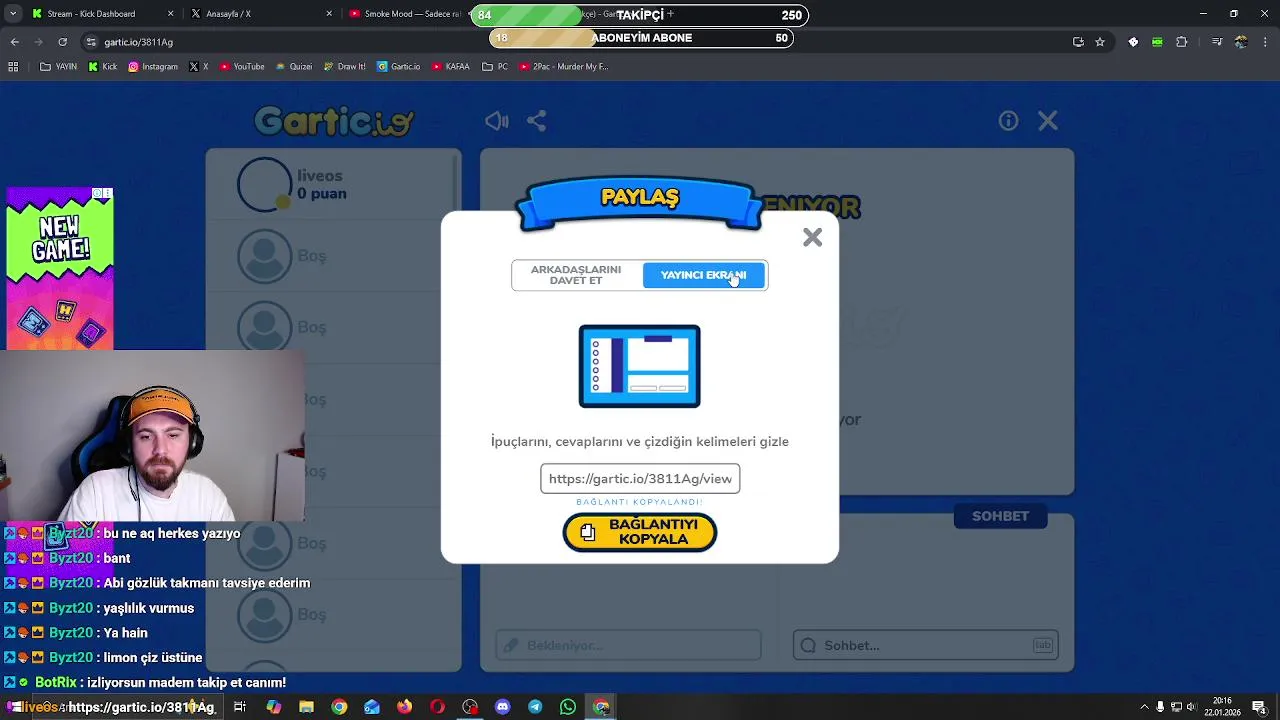Focus the Sohbet... chat input
Image resolution: width=1280 pixels, height=720 pixels.
[926, 645]
